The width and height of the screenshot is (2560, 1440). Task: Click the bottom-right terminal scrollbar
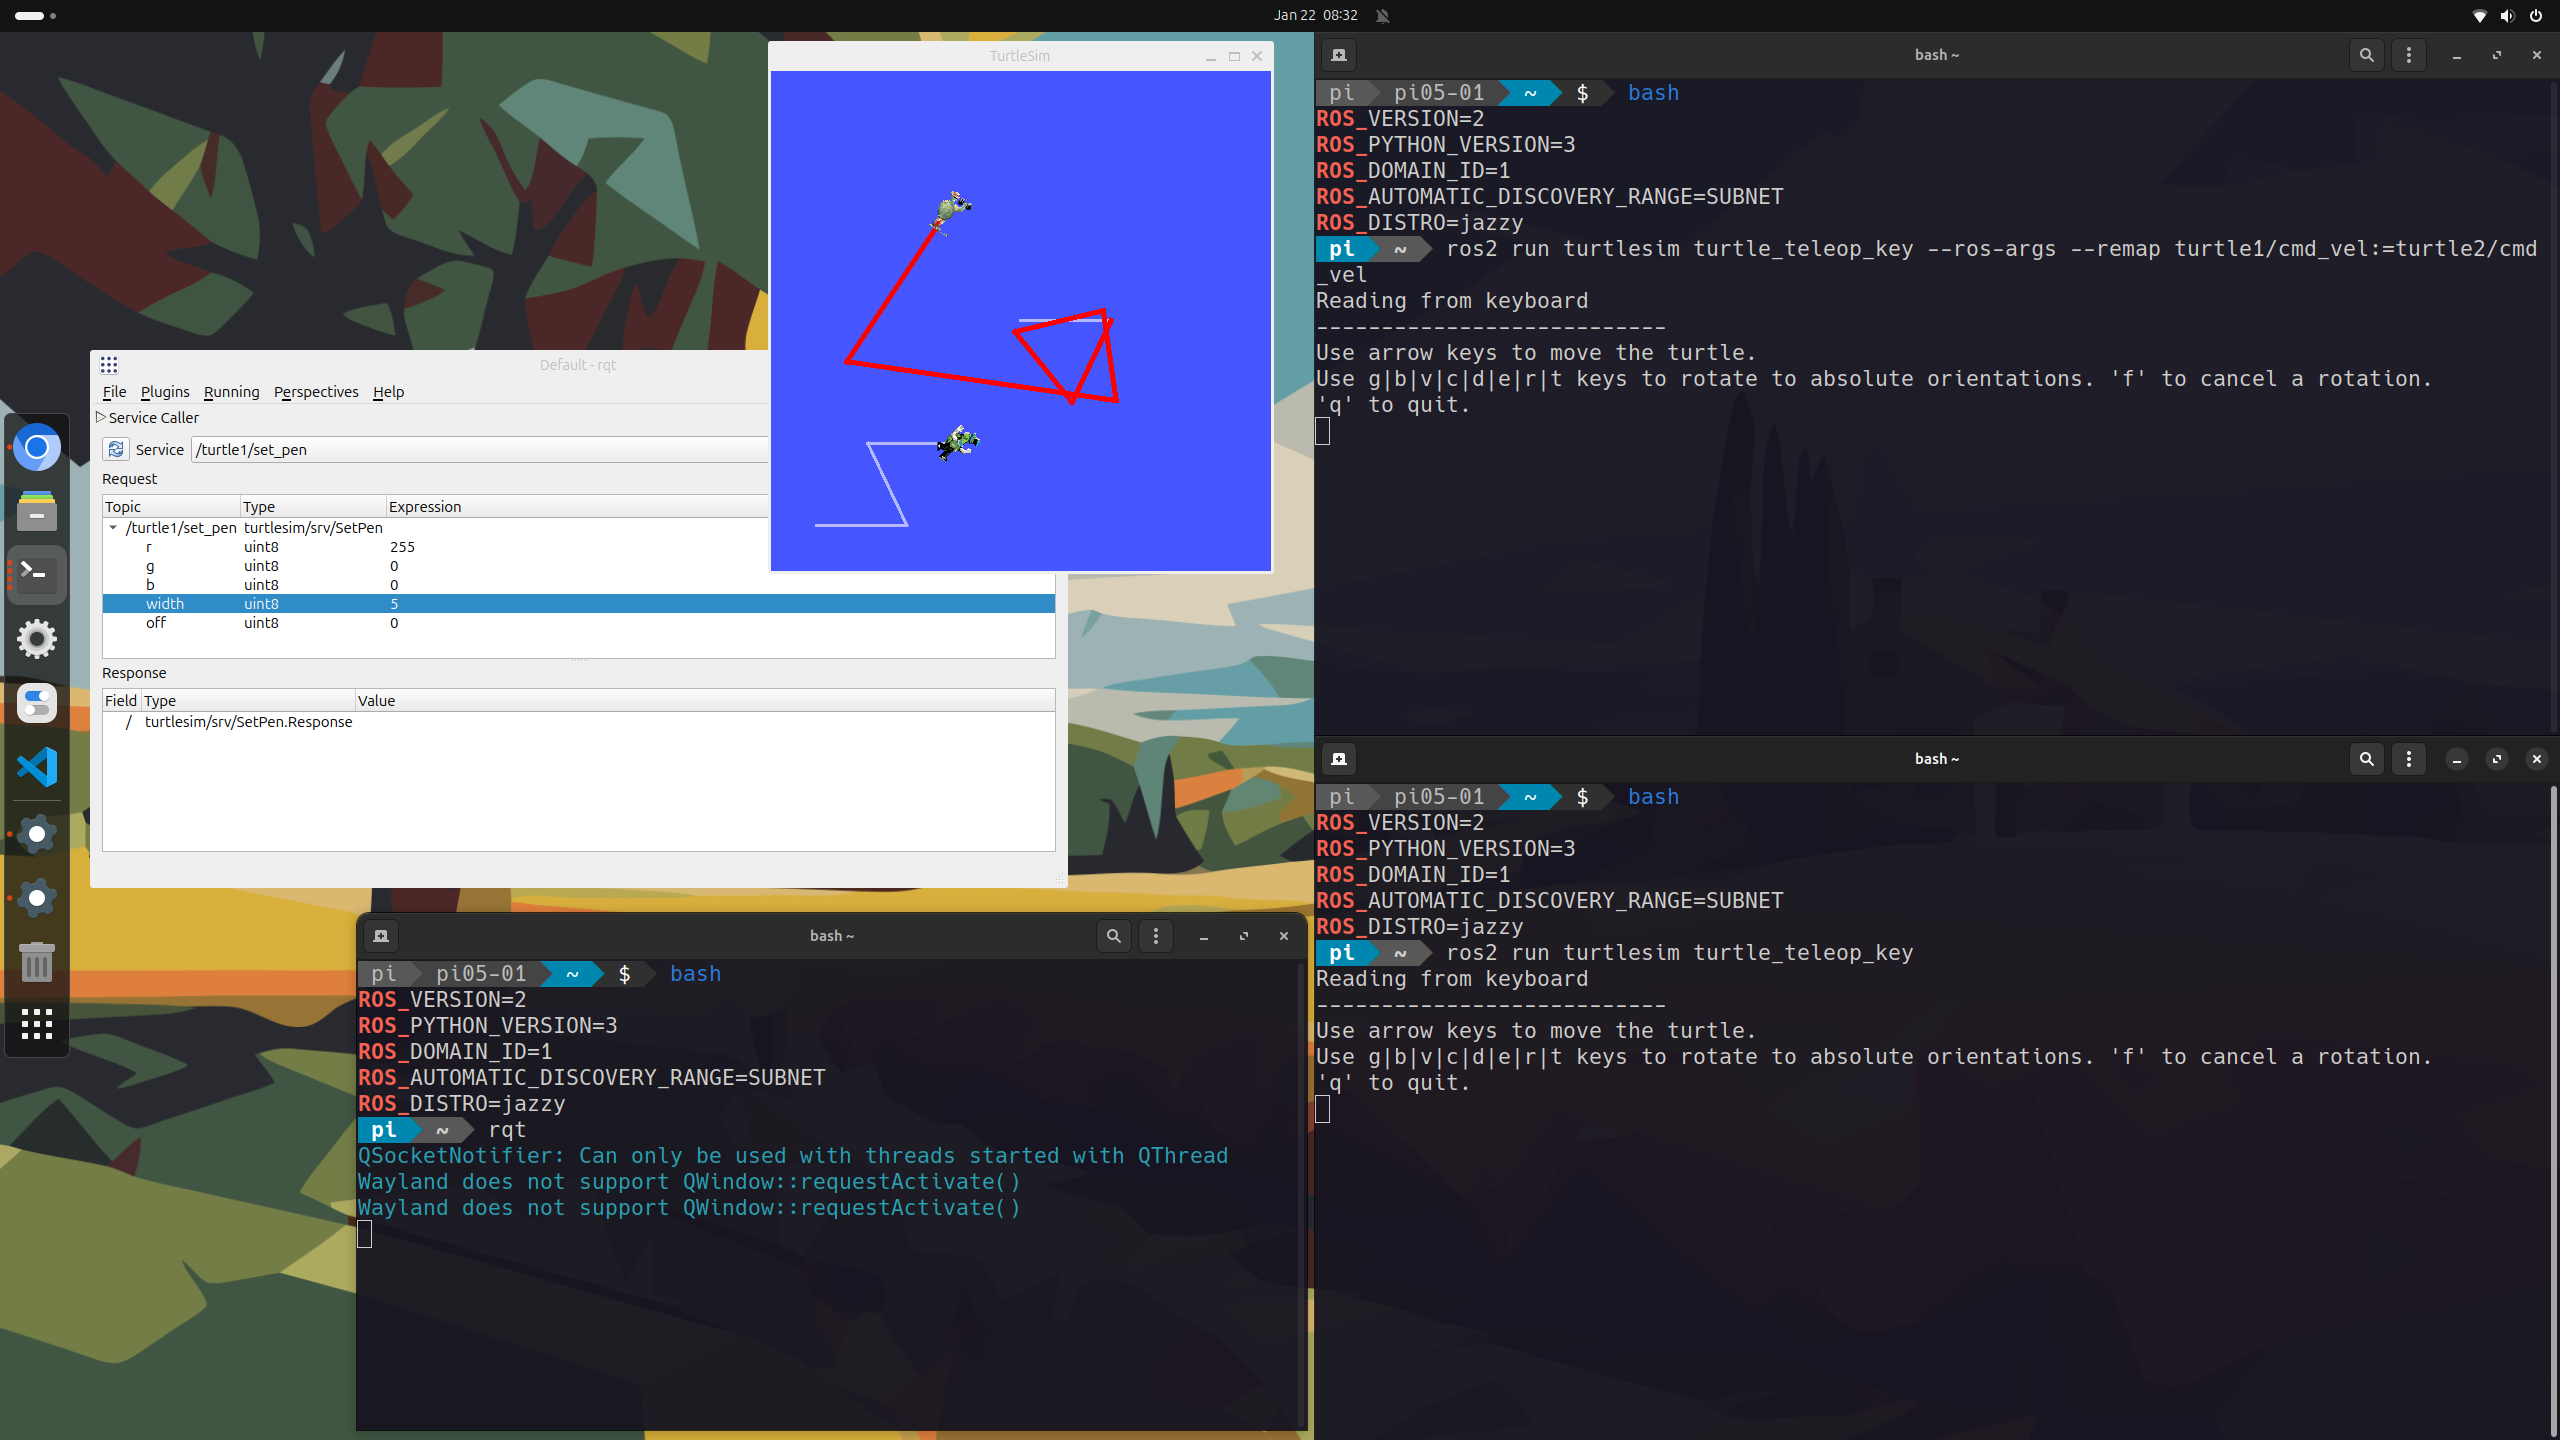point(2553,1110)
